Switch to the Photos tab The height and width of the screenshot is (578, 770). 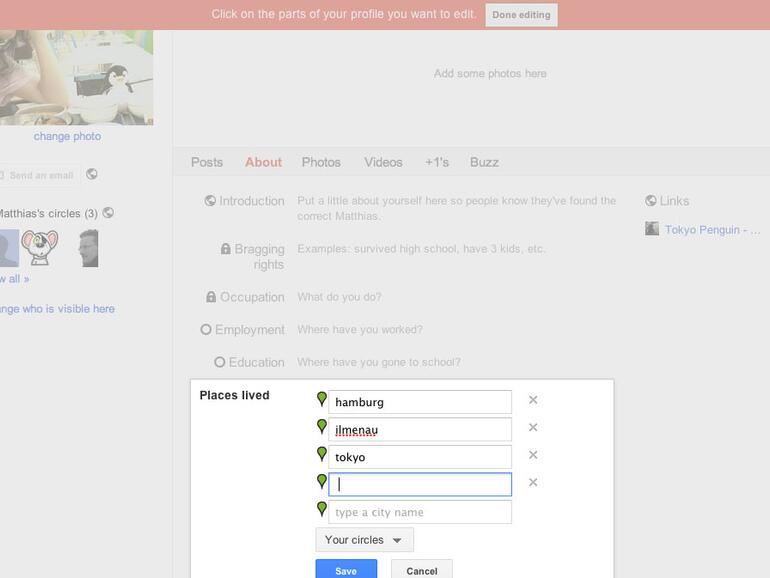[x=321, y=162]
